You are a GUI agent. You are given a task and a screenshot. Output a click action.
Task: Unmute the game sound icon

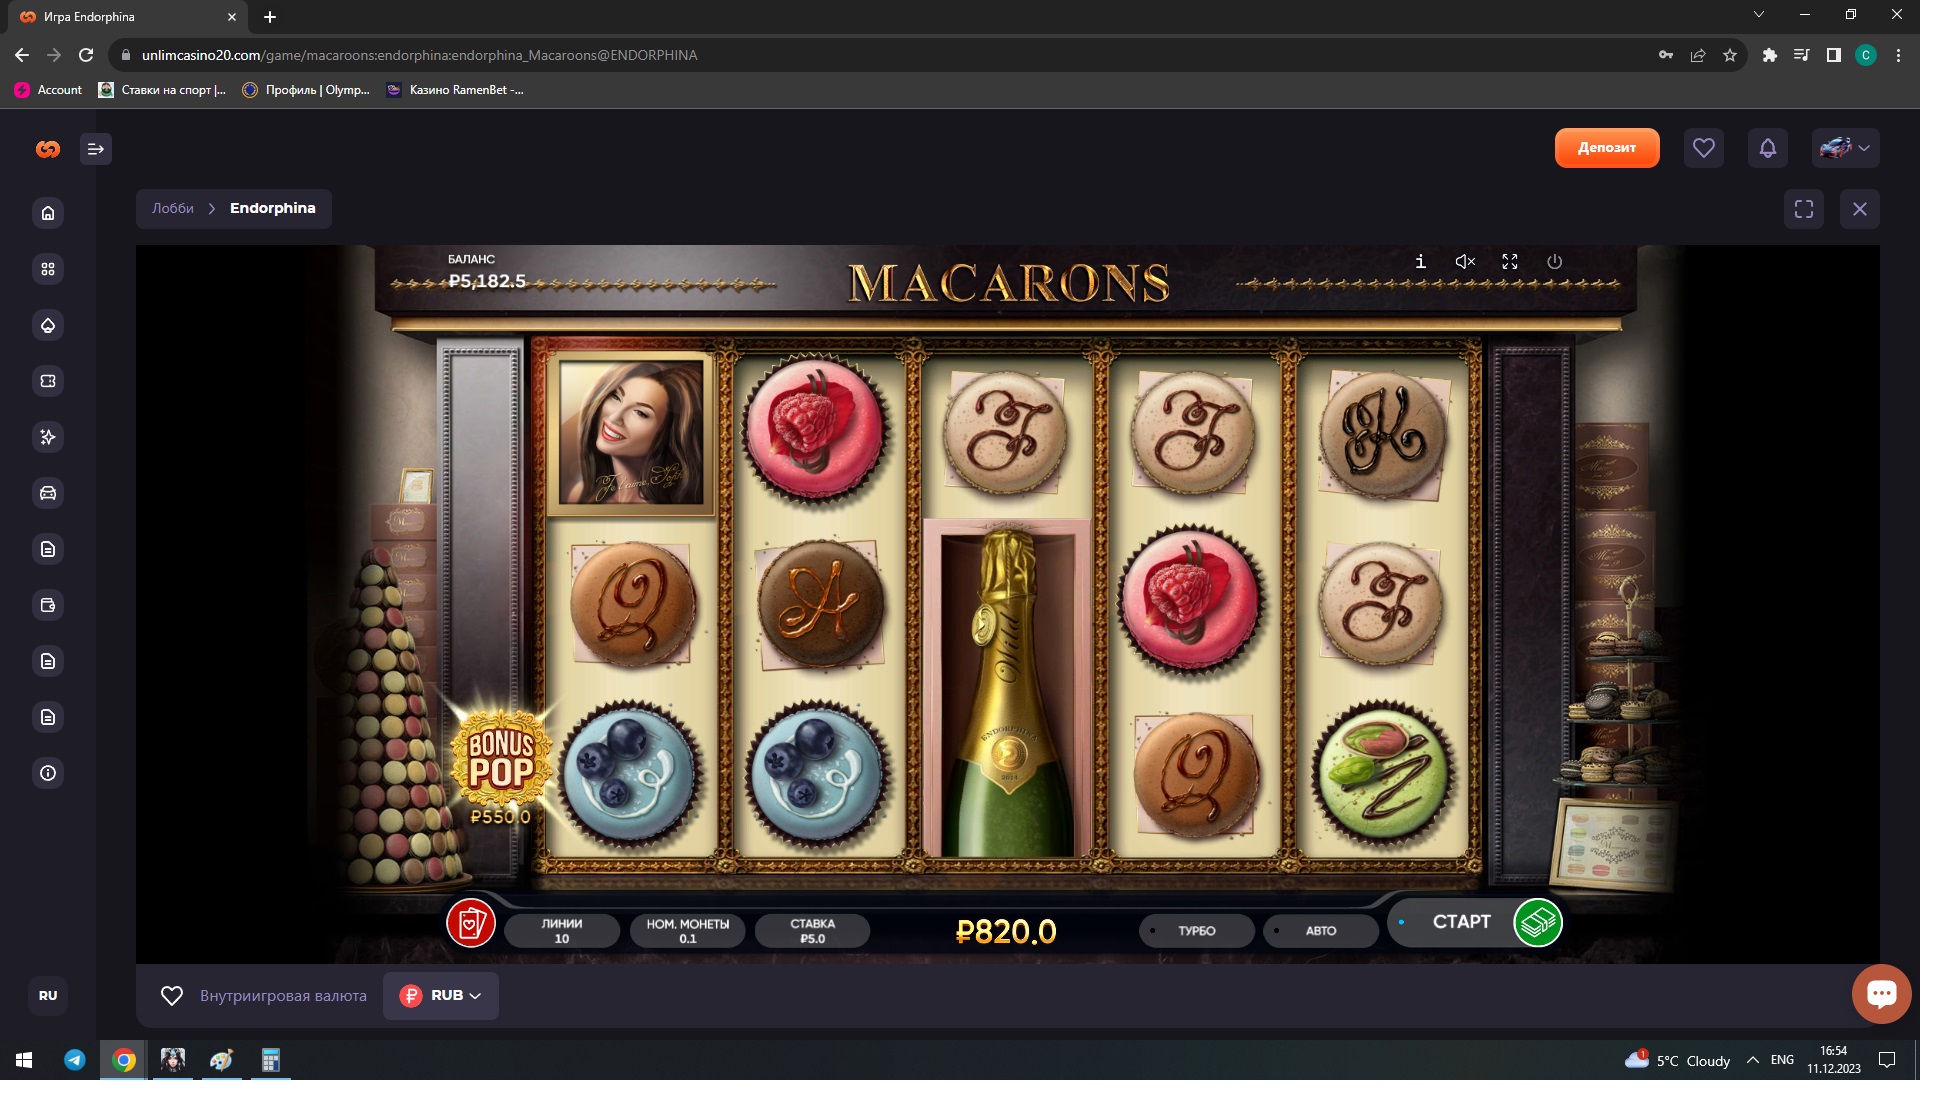[x=1465, y=262]
